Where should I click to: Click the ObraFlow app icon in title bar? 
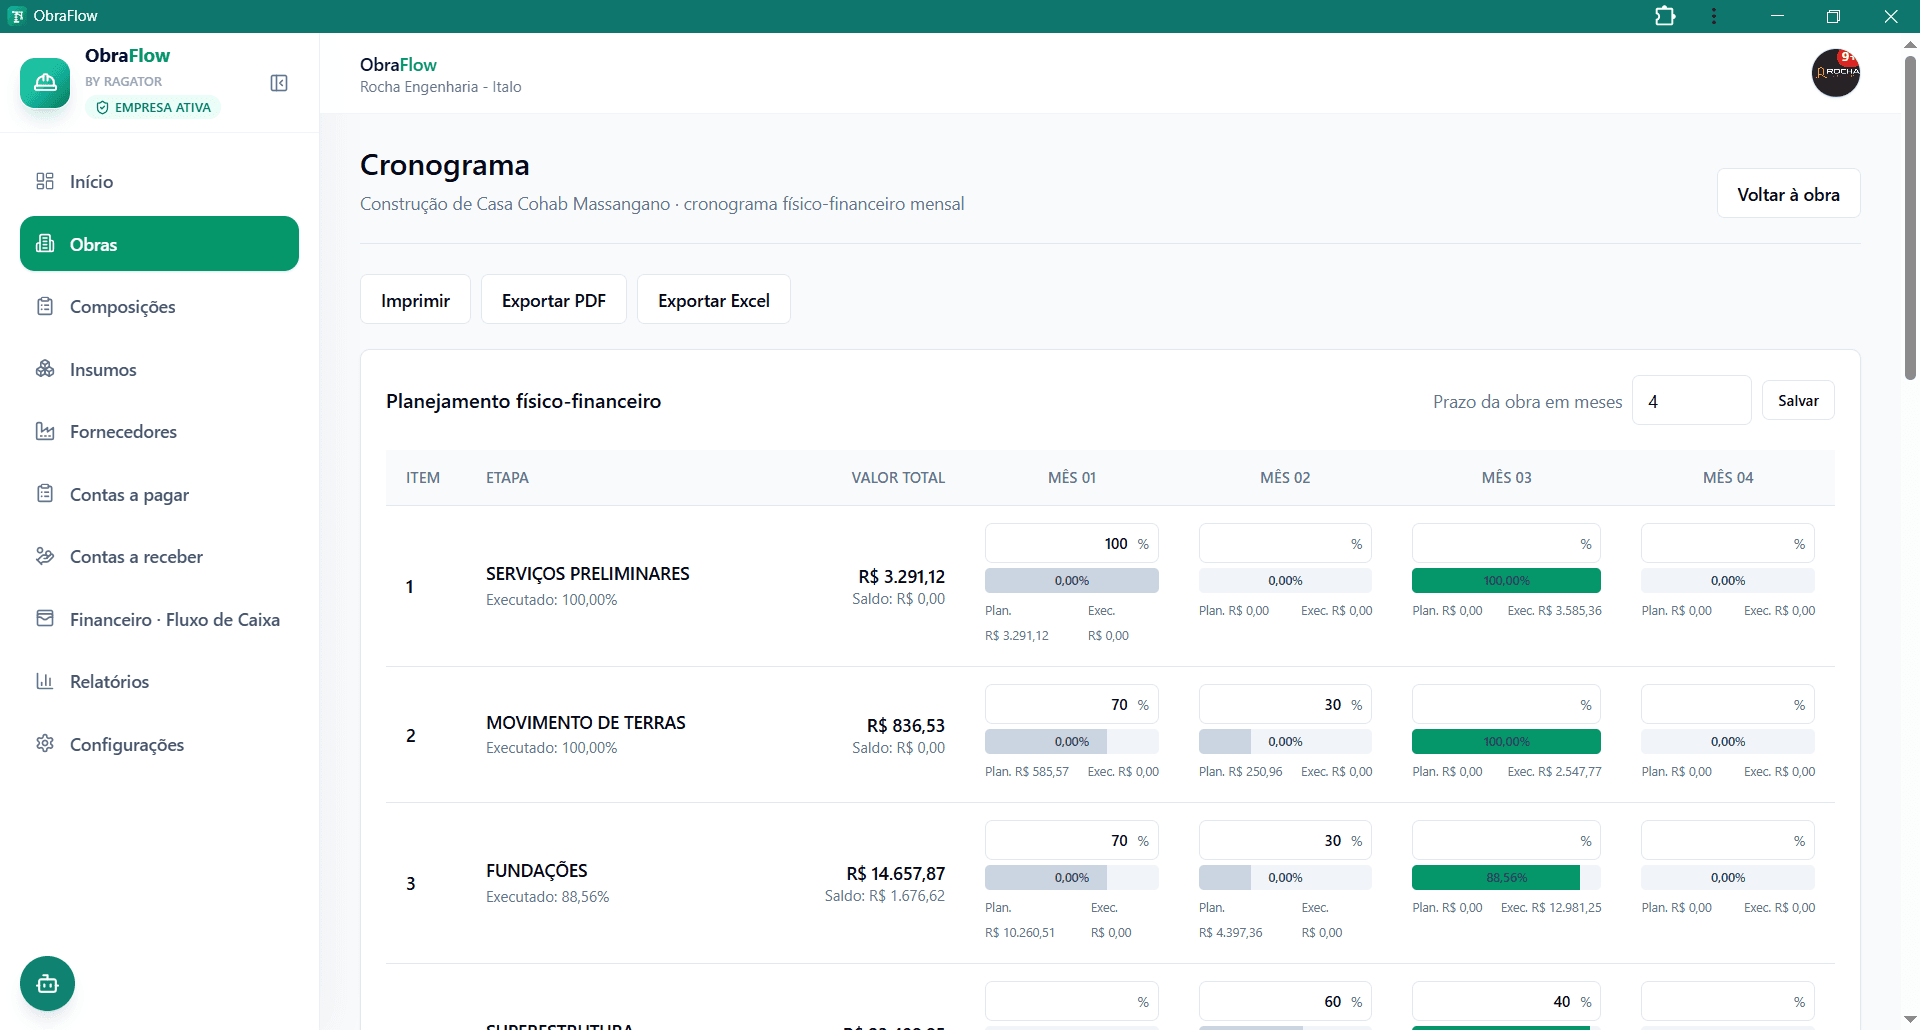point(17,16)
